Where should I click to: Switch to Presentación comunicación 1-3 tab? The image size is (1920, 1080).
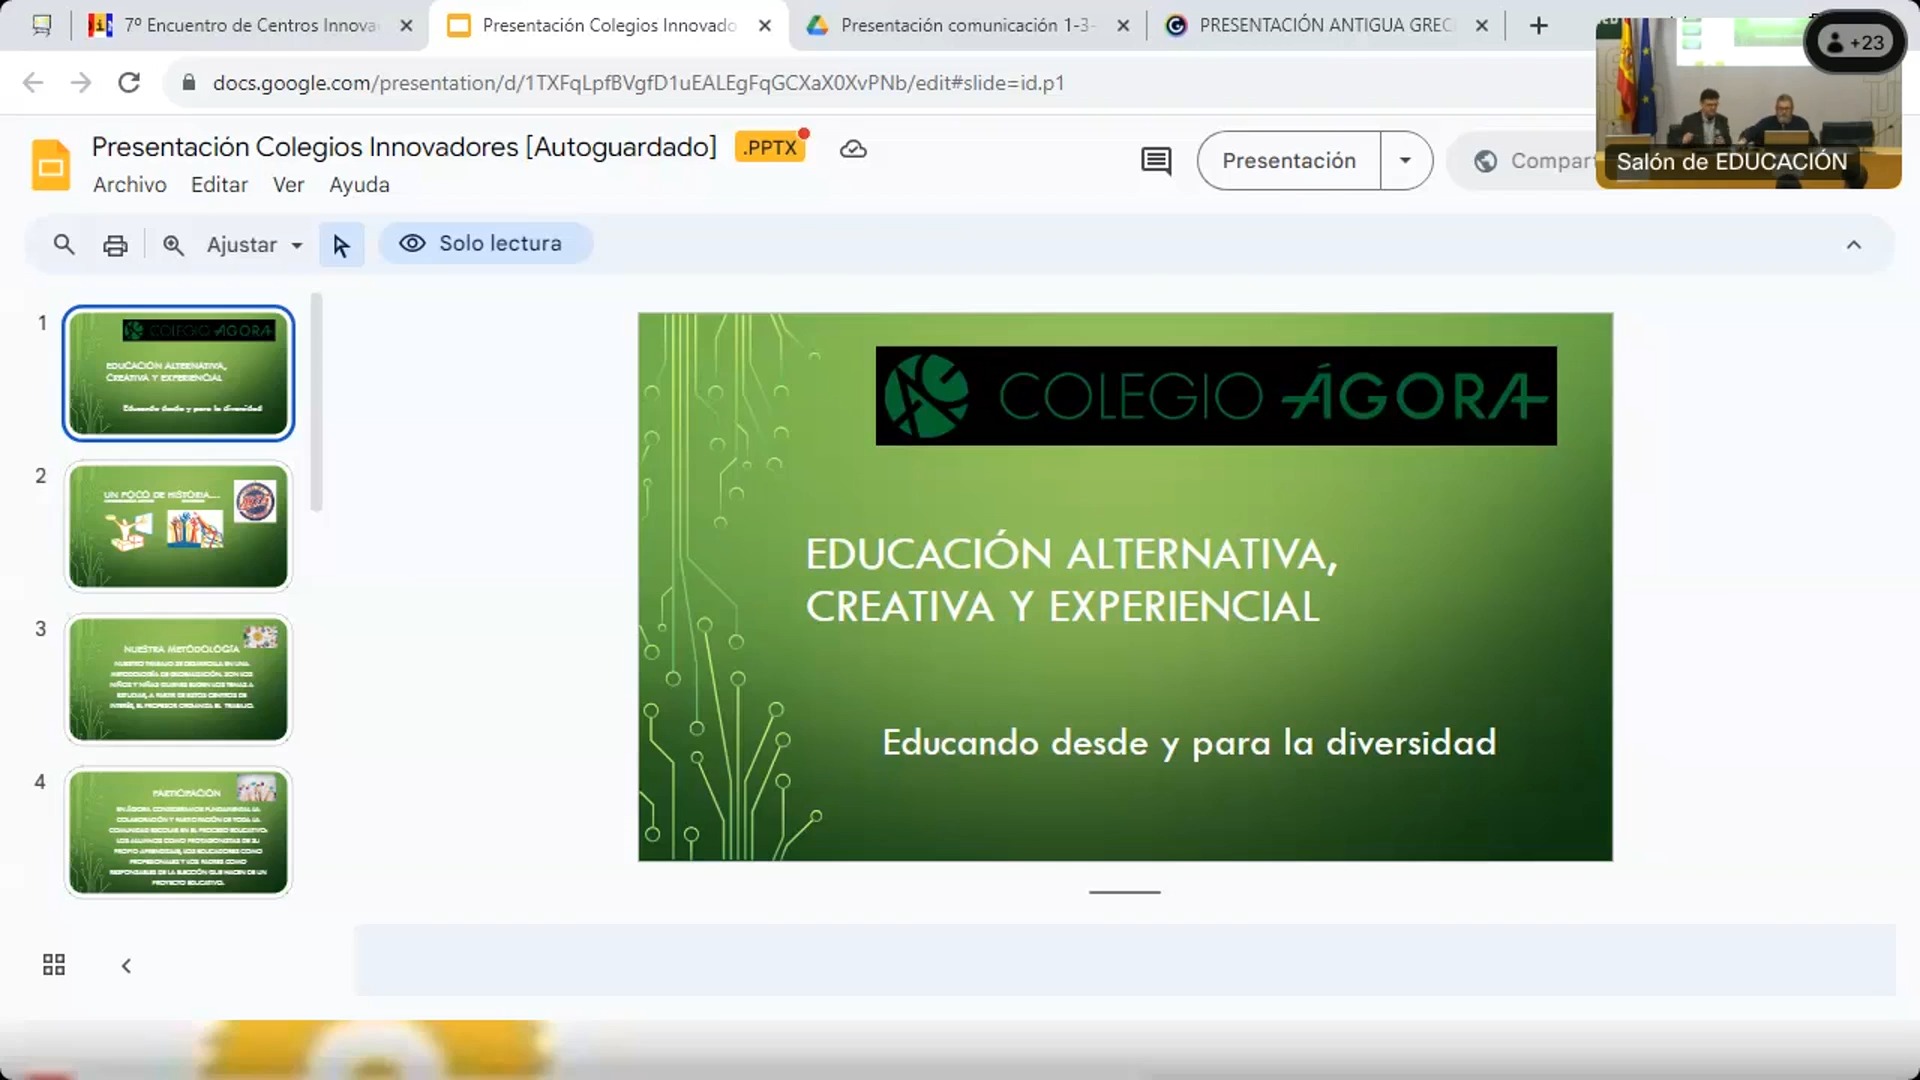pyautogui.click(x=966, y=26)
